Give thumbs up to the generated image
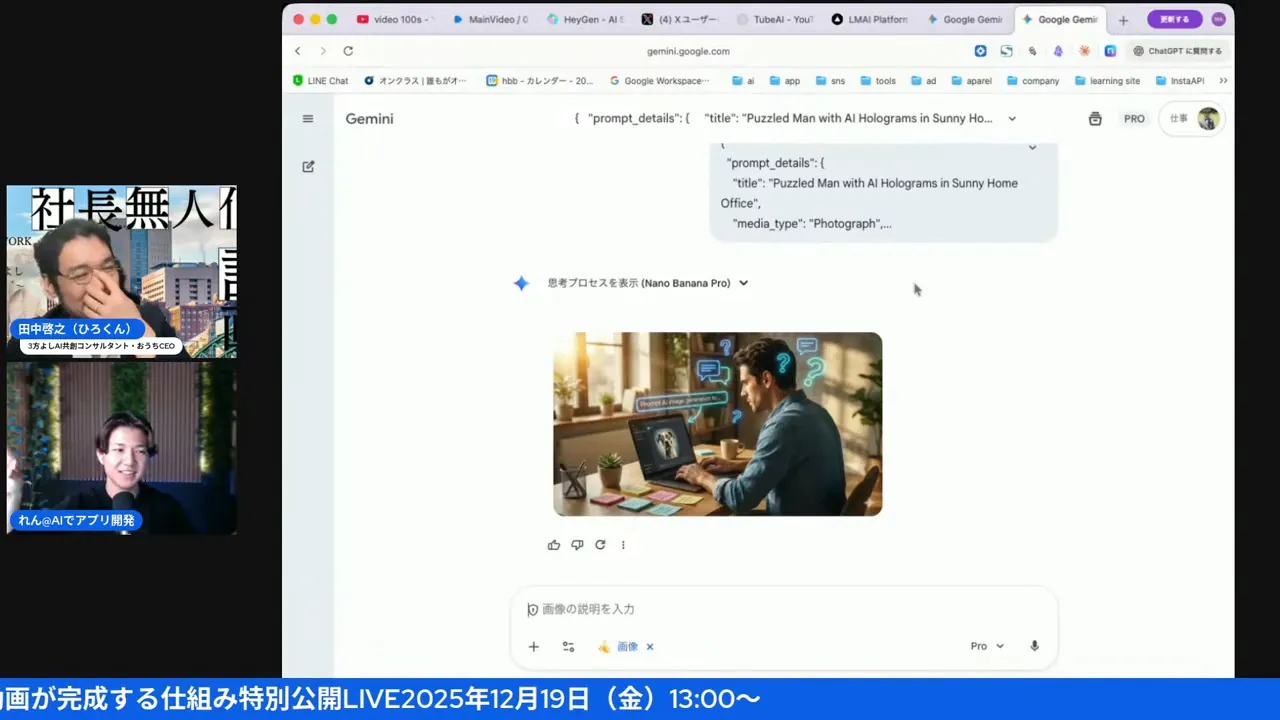This screenshot has width=1280, height=720. [x=553, y=544]
